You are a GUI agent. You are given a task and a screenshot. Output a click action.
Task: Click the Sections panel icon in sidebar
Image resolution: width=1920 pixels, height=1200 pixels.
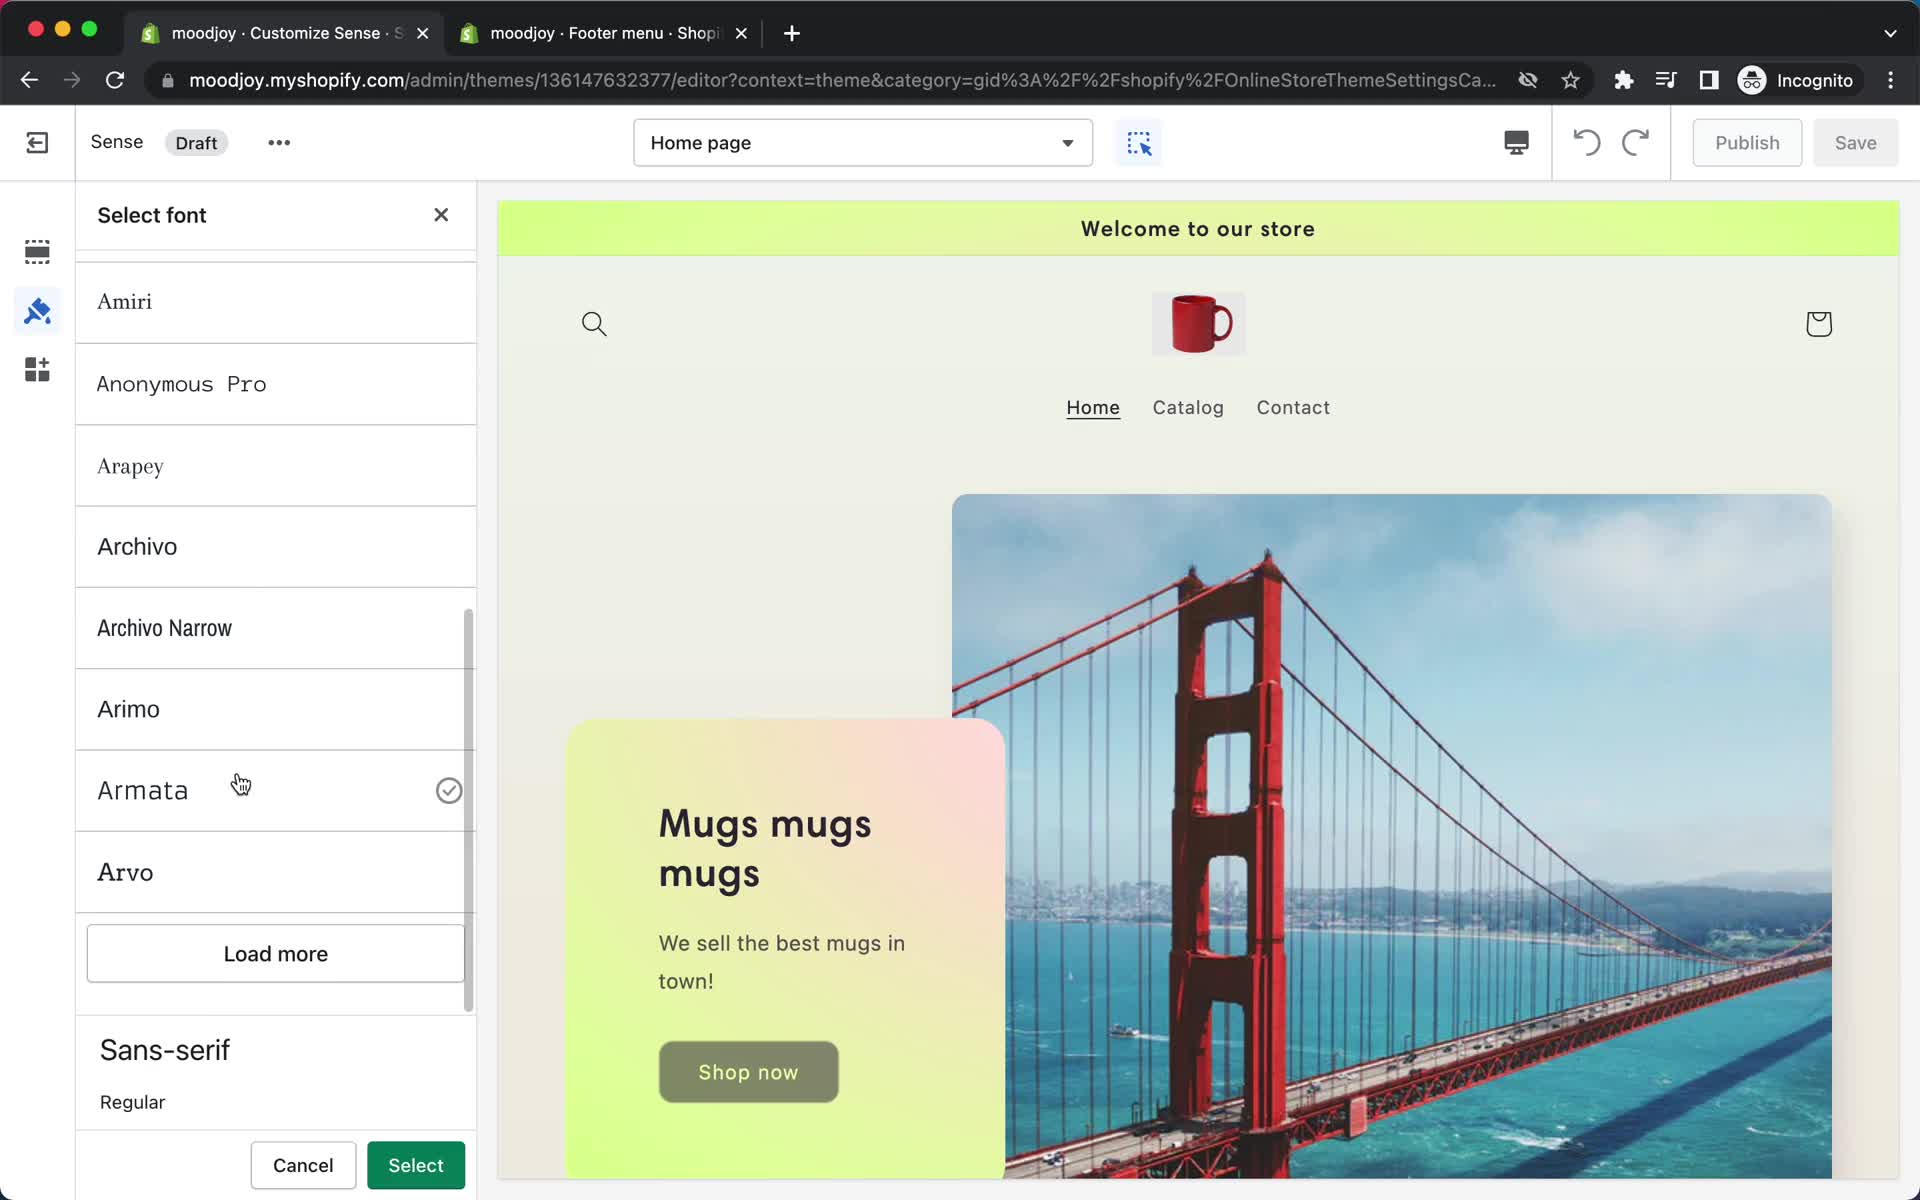pos(37,250)
